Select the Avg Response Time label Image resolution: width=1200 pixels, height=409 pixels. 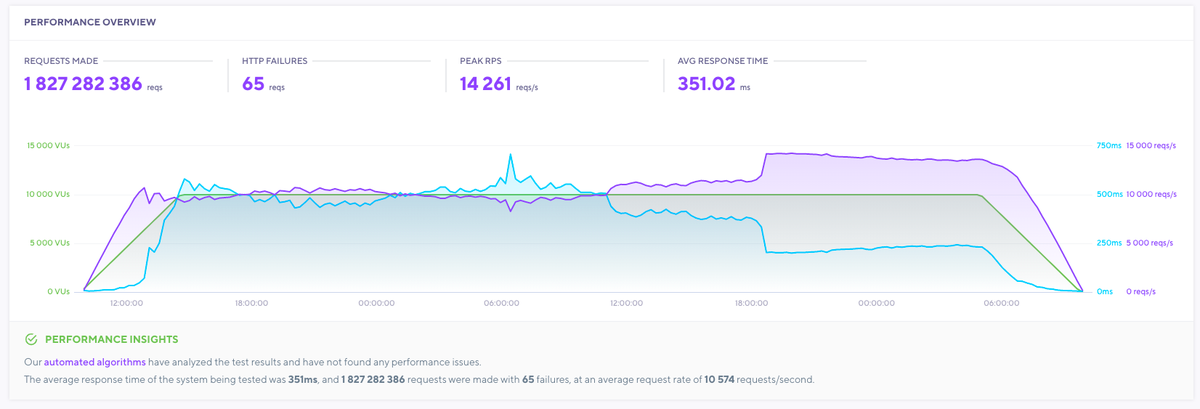[x=723, y=61]
